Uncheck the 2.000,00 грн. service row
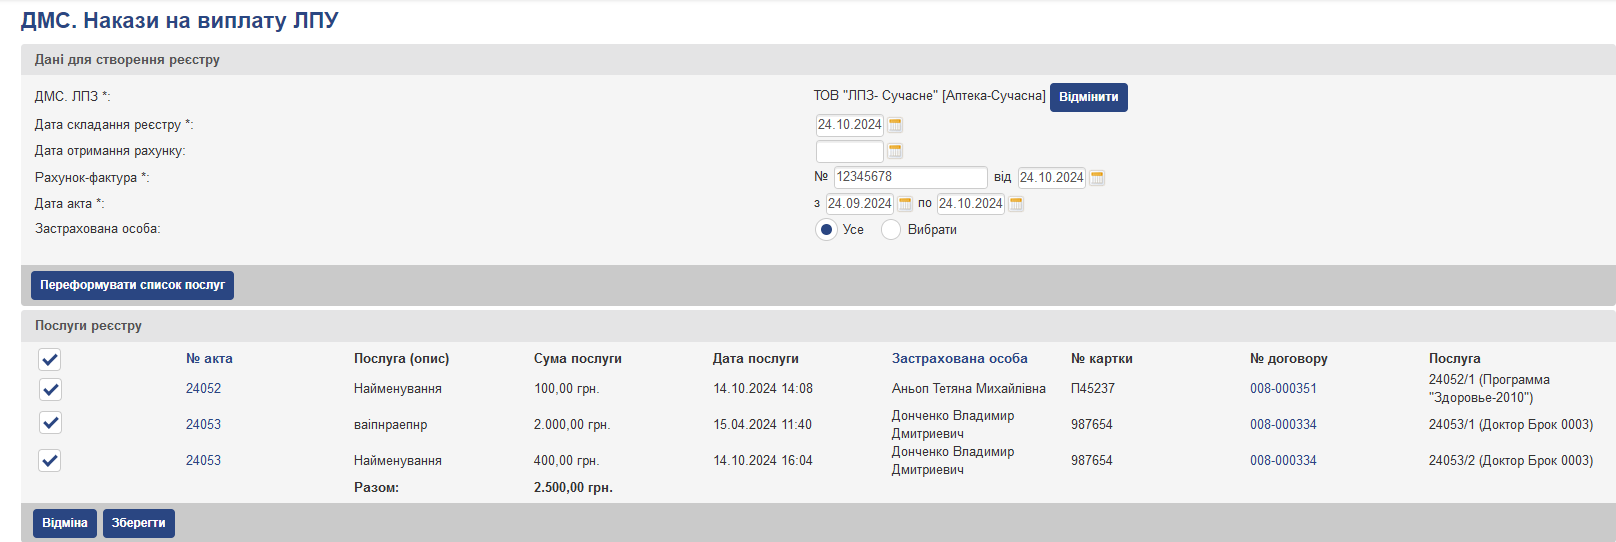The width and height of the screenshot is (1616, 542). click(50, 423)
